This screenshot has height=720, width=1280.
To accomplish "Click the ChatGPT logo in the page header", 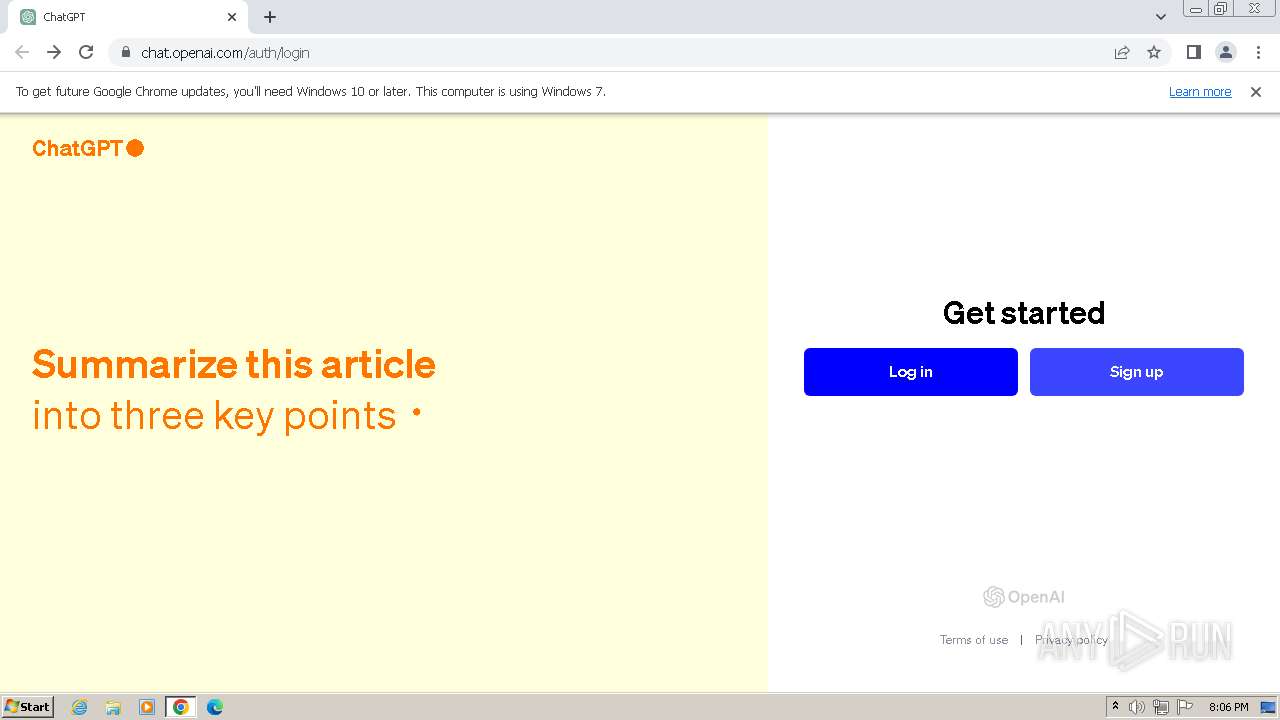I will point(88,148).
